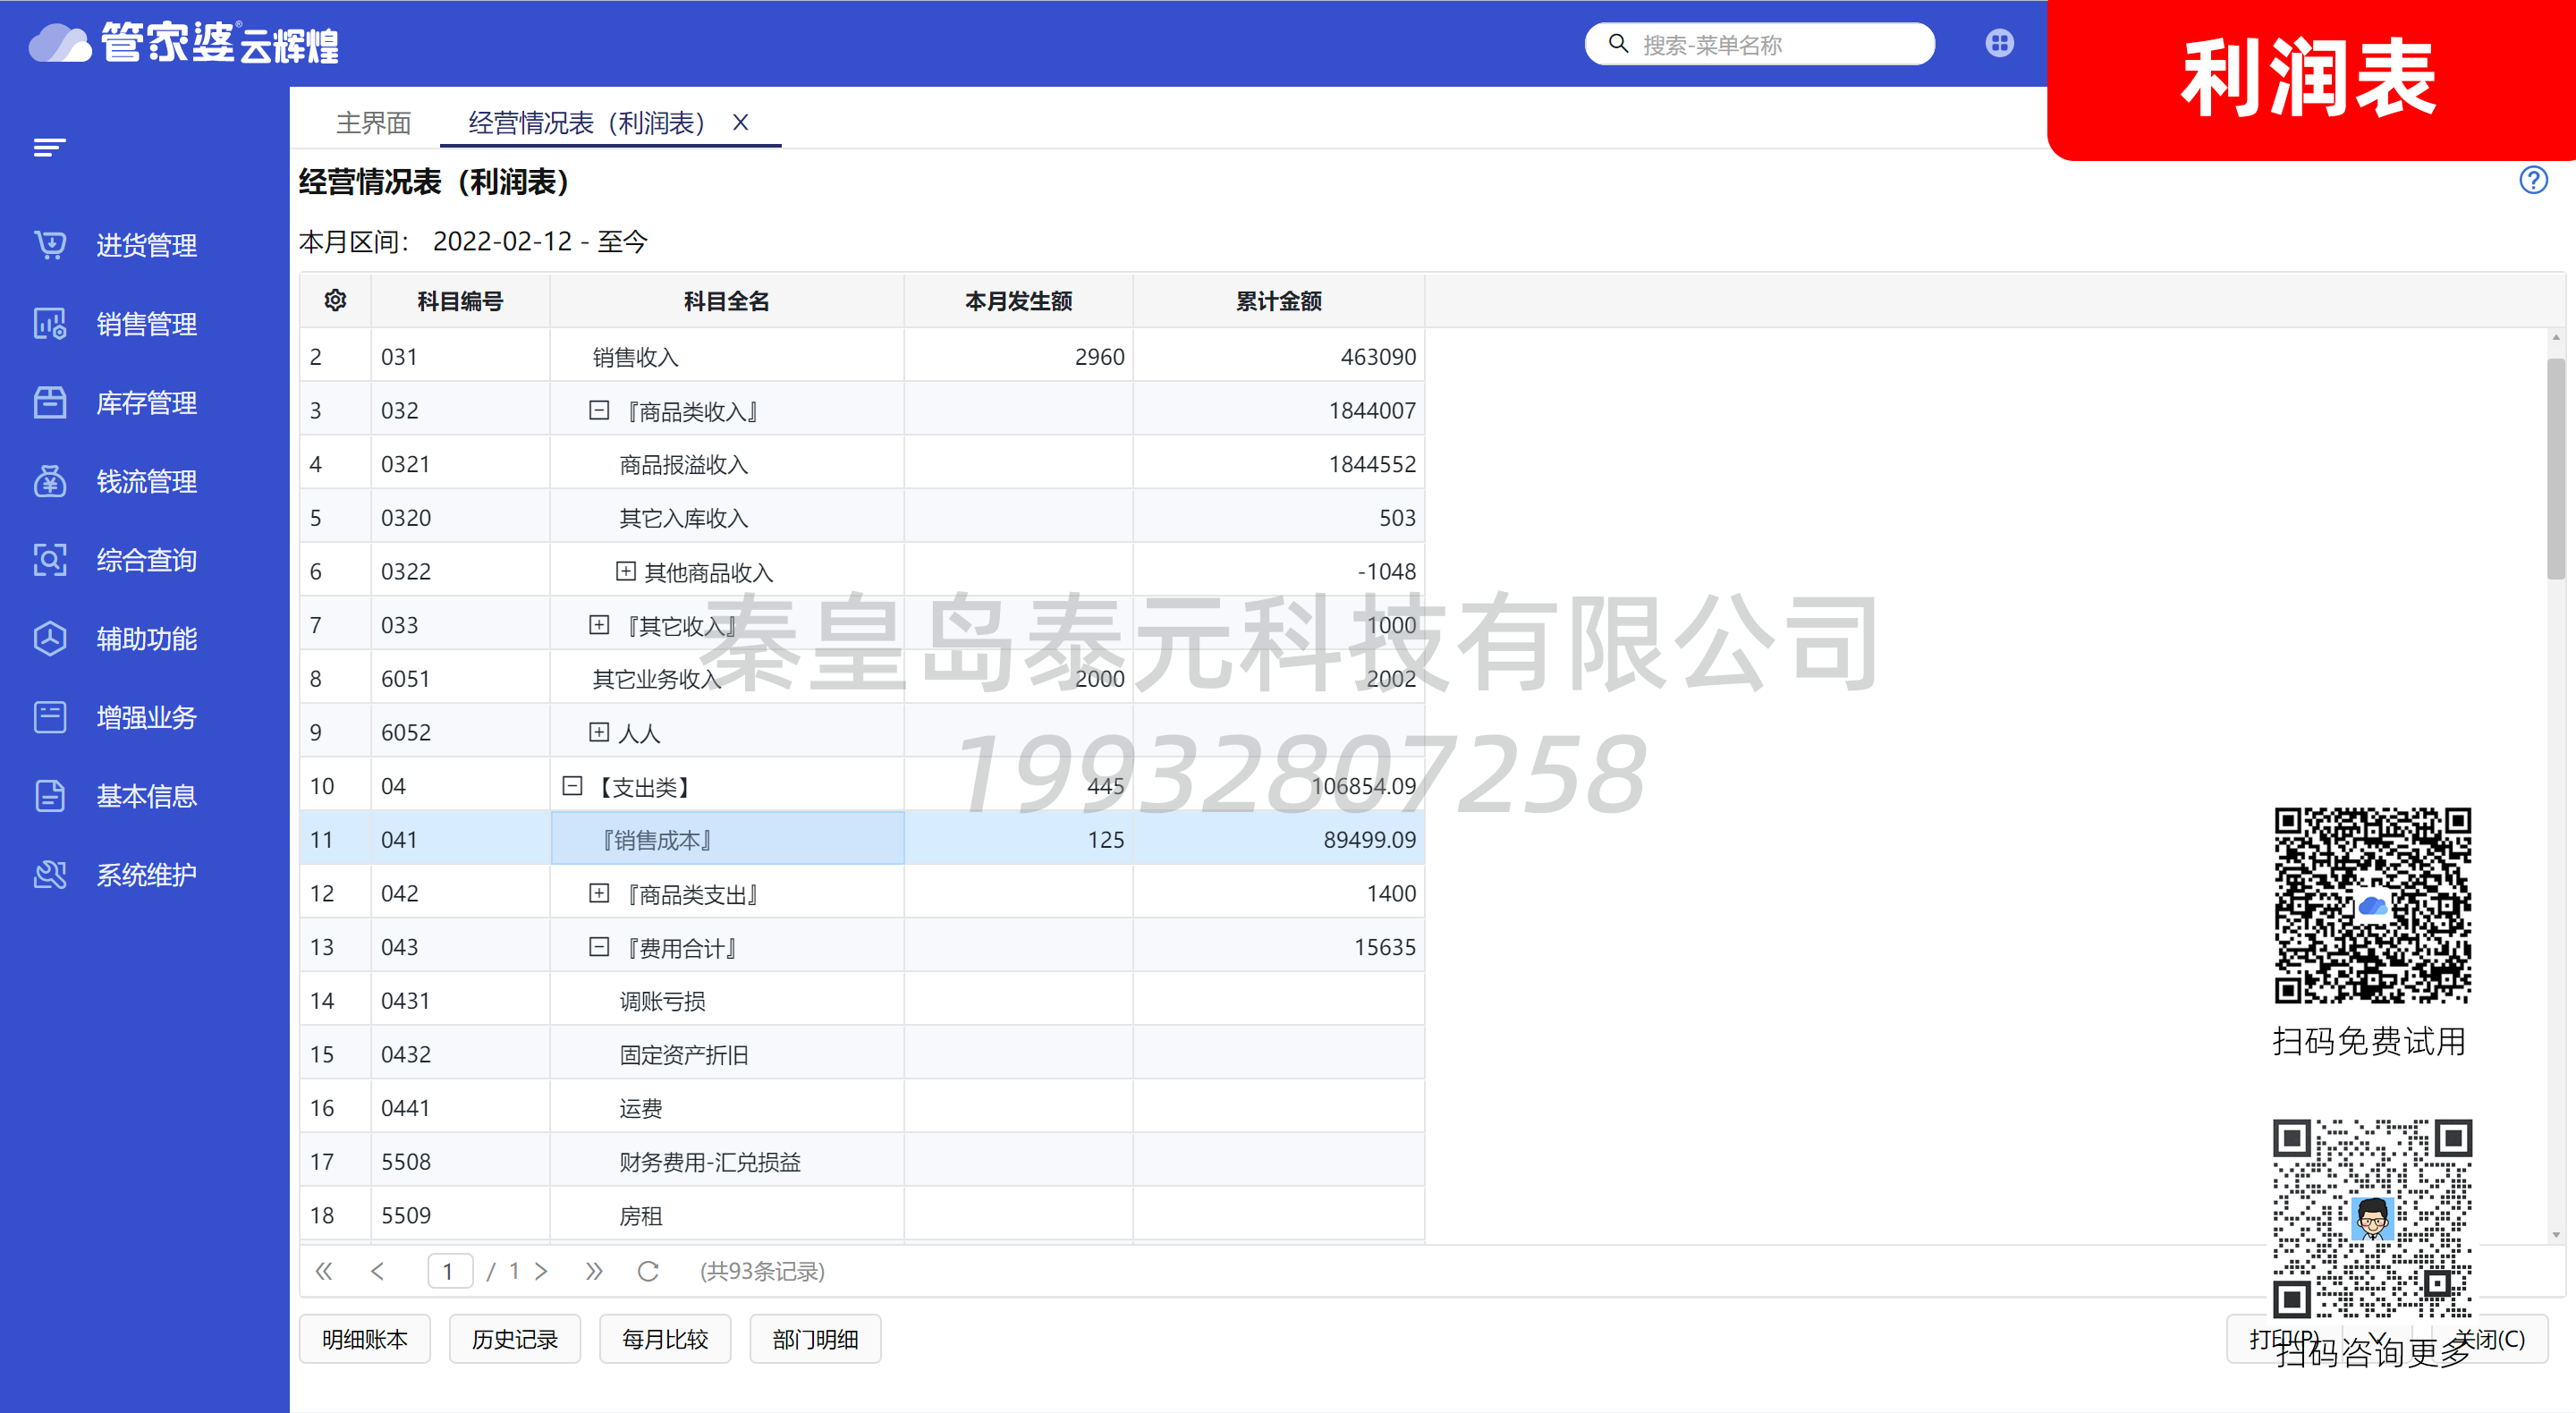Viewport: 2576px width, 1413px height.
Task: Click the 科目全名 column header
Action: [x=727, y=300]
